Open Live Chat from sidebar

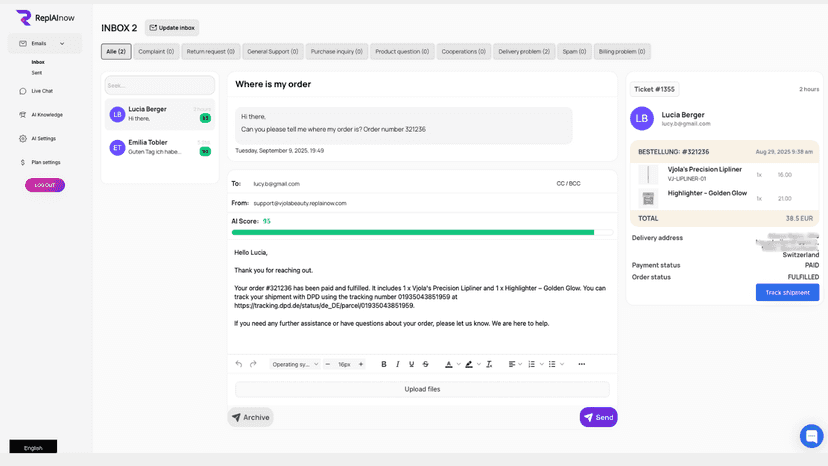(42, 91)
